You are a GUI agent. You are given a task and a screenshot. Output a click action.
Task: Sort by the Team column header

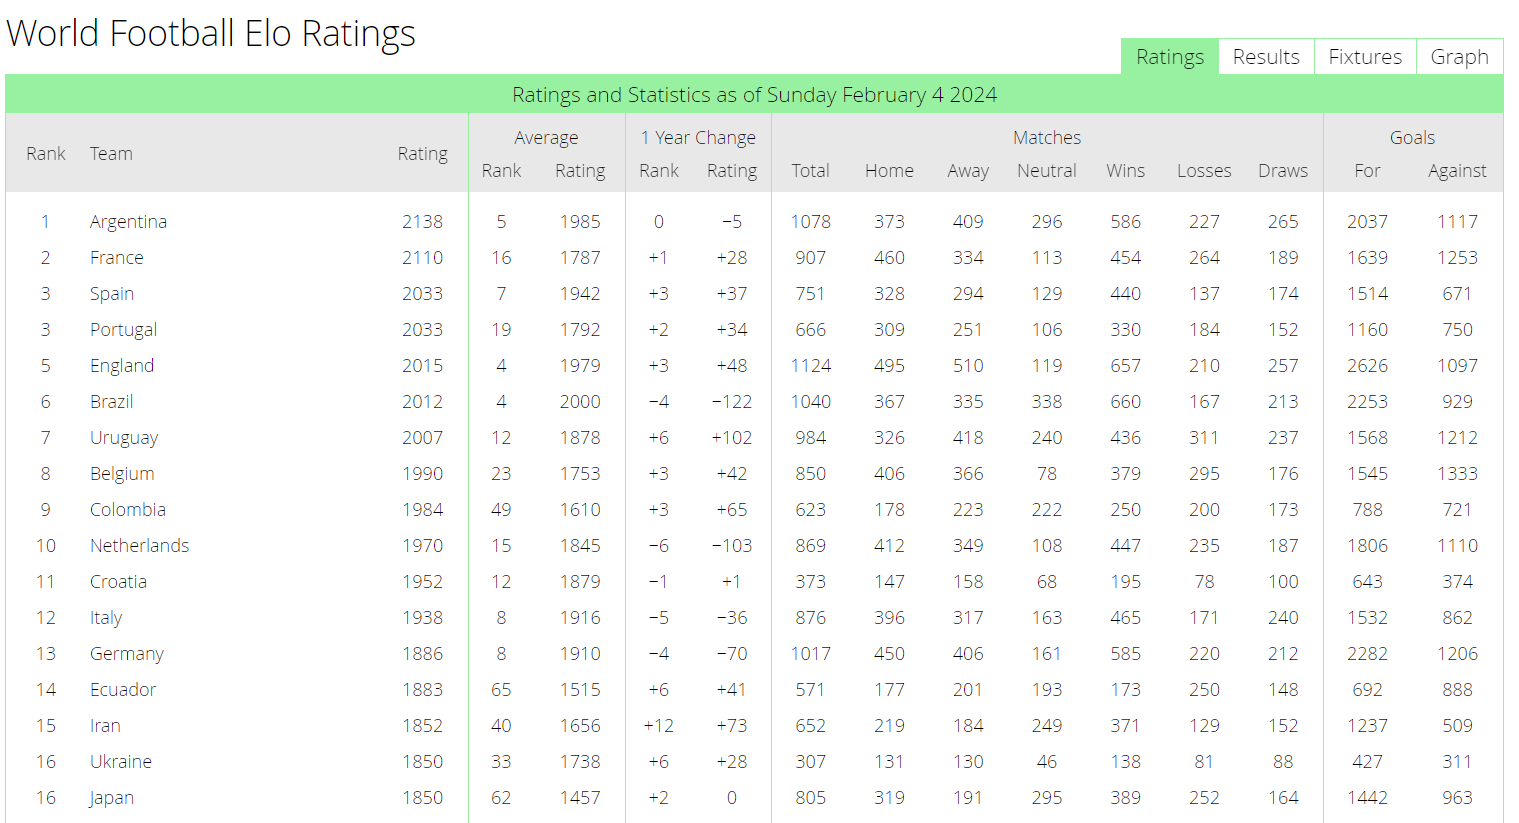(111, 154)
